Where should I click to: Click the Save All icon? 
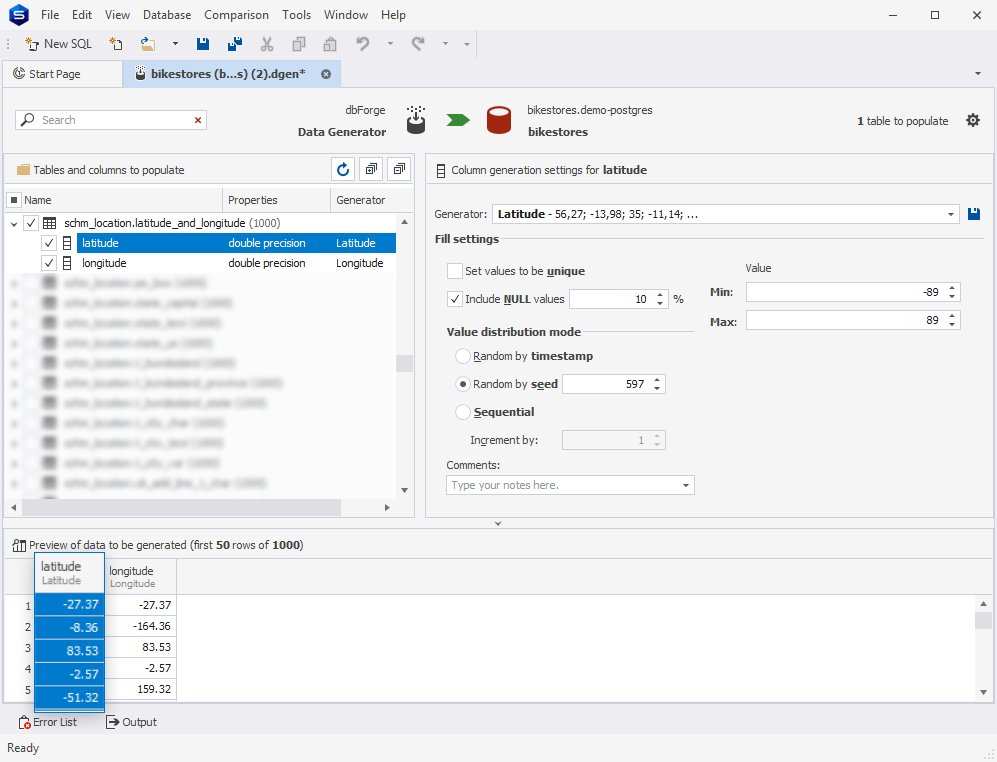235,44
